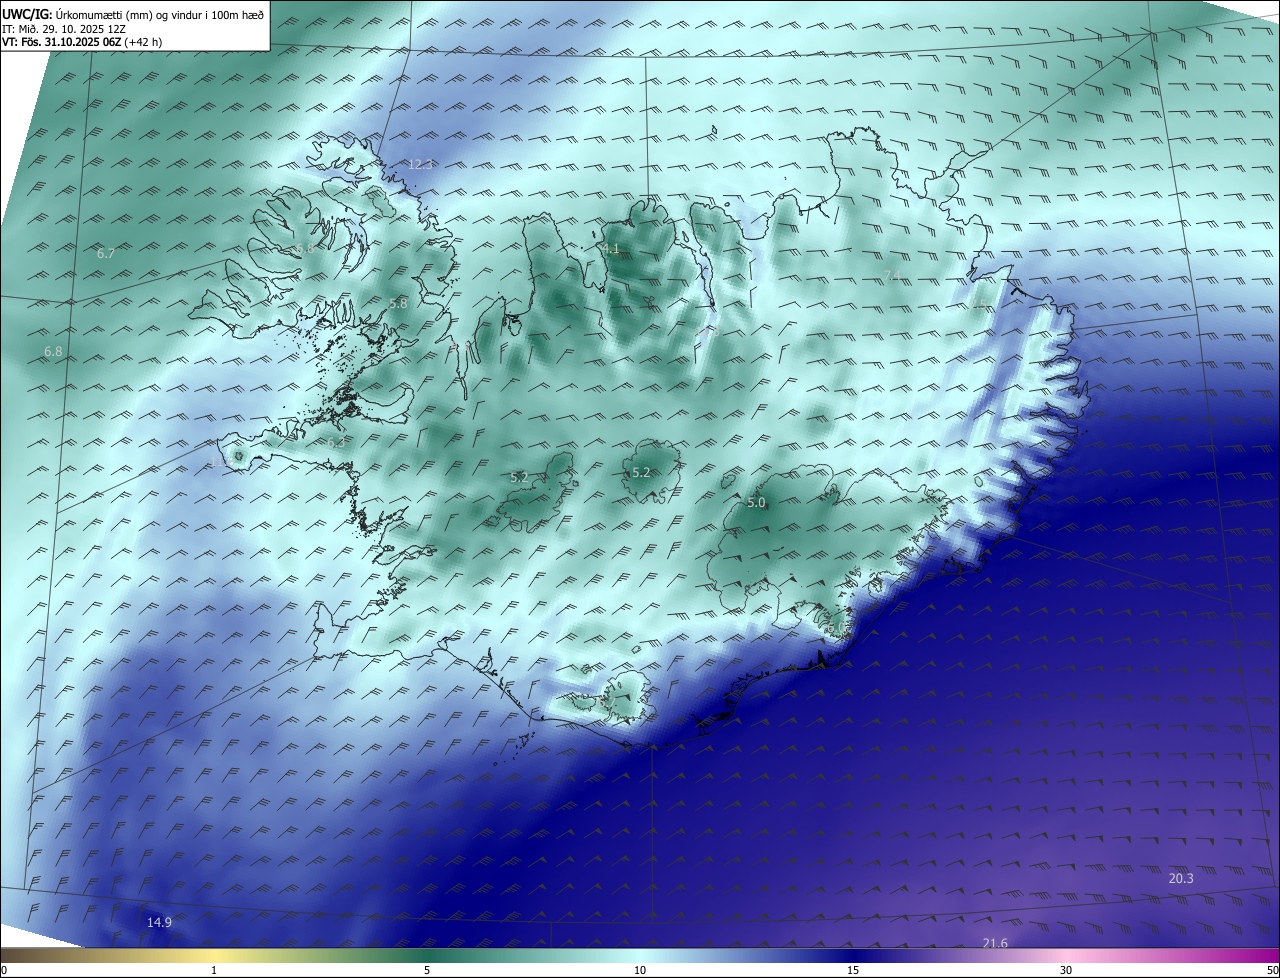Click the color scale tick label 15

click(x=853, y=970)
